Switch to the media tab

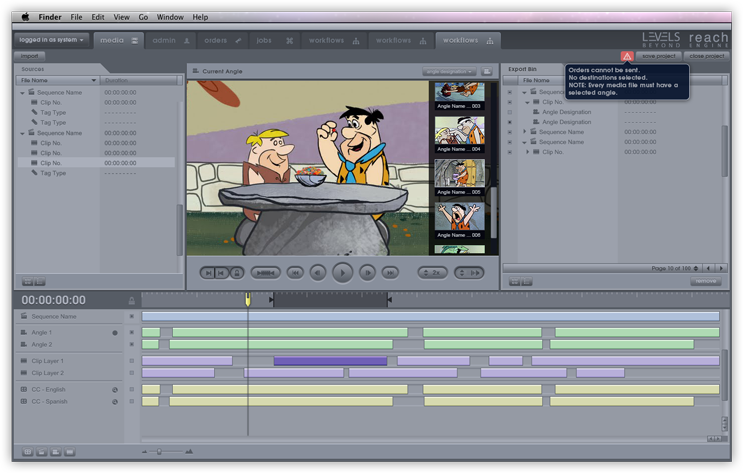tap(118, 41)
